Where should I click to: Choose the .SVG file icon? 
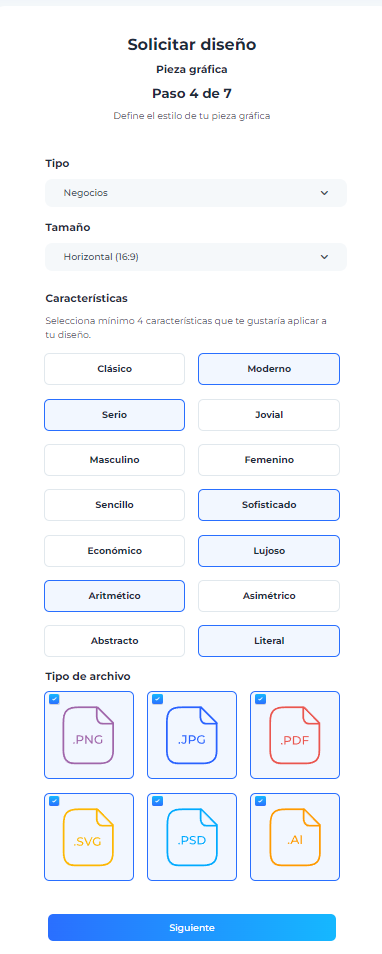coord(88,837)
